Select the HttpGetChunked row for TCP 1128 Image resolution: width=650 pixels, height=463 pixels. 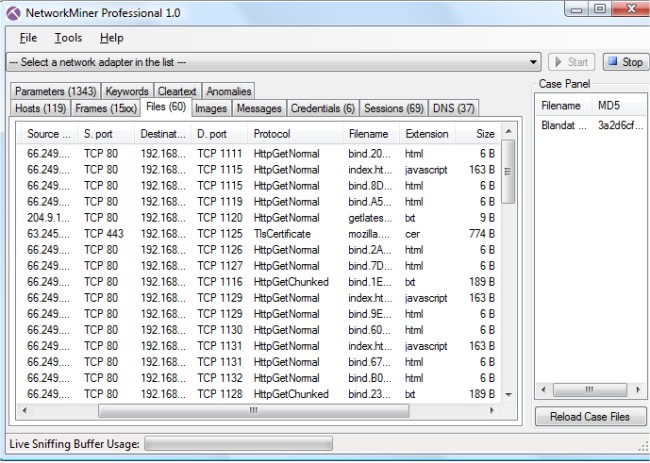pyautogui.click(x=259, y=394)
